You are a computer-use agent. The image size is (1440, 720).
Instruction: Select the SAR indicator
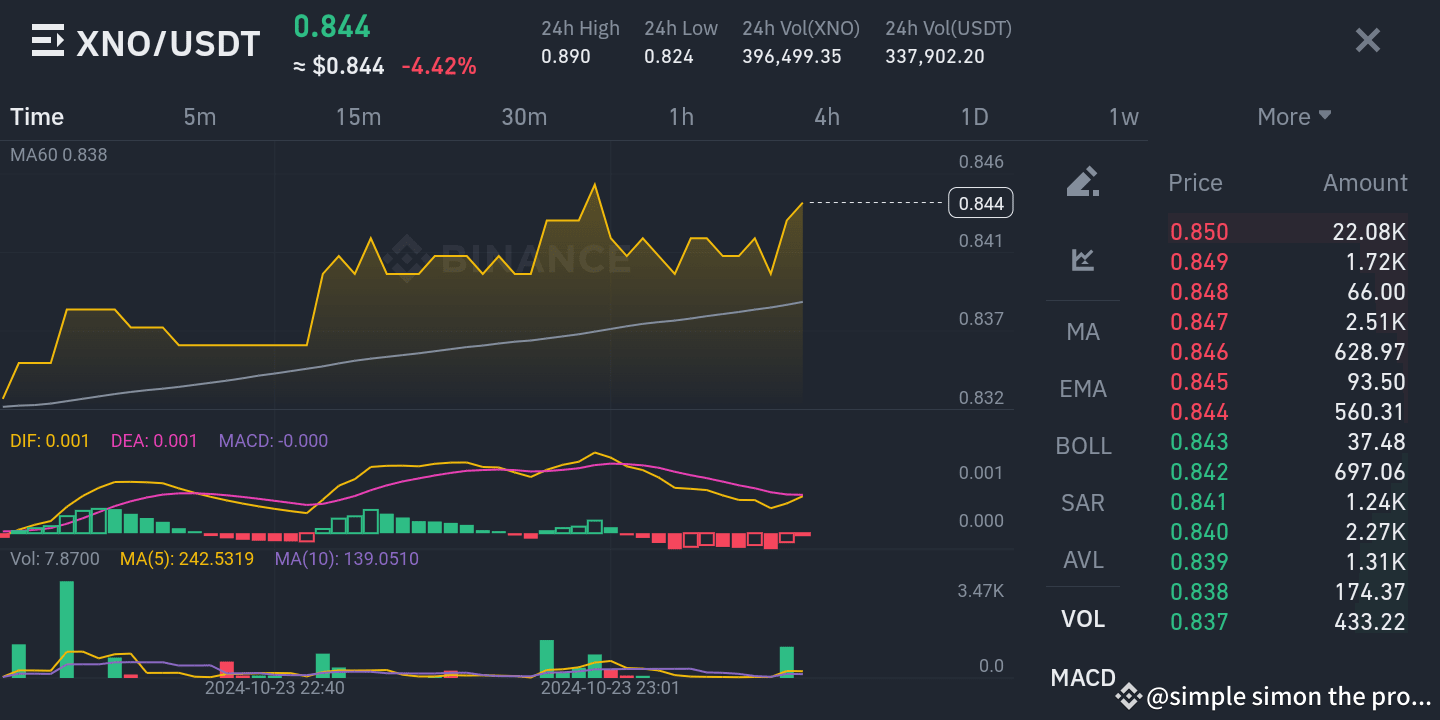coord(1083,502)
